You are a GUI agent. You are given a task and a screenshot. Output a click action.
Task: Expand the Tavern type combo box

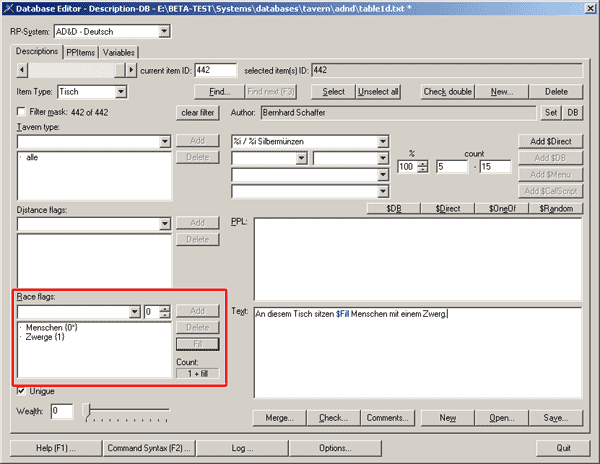(x=165, y=142)
